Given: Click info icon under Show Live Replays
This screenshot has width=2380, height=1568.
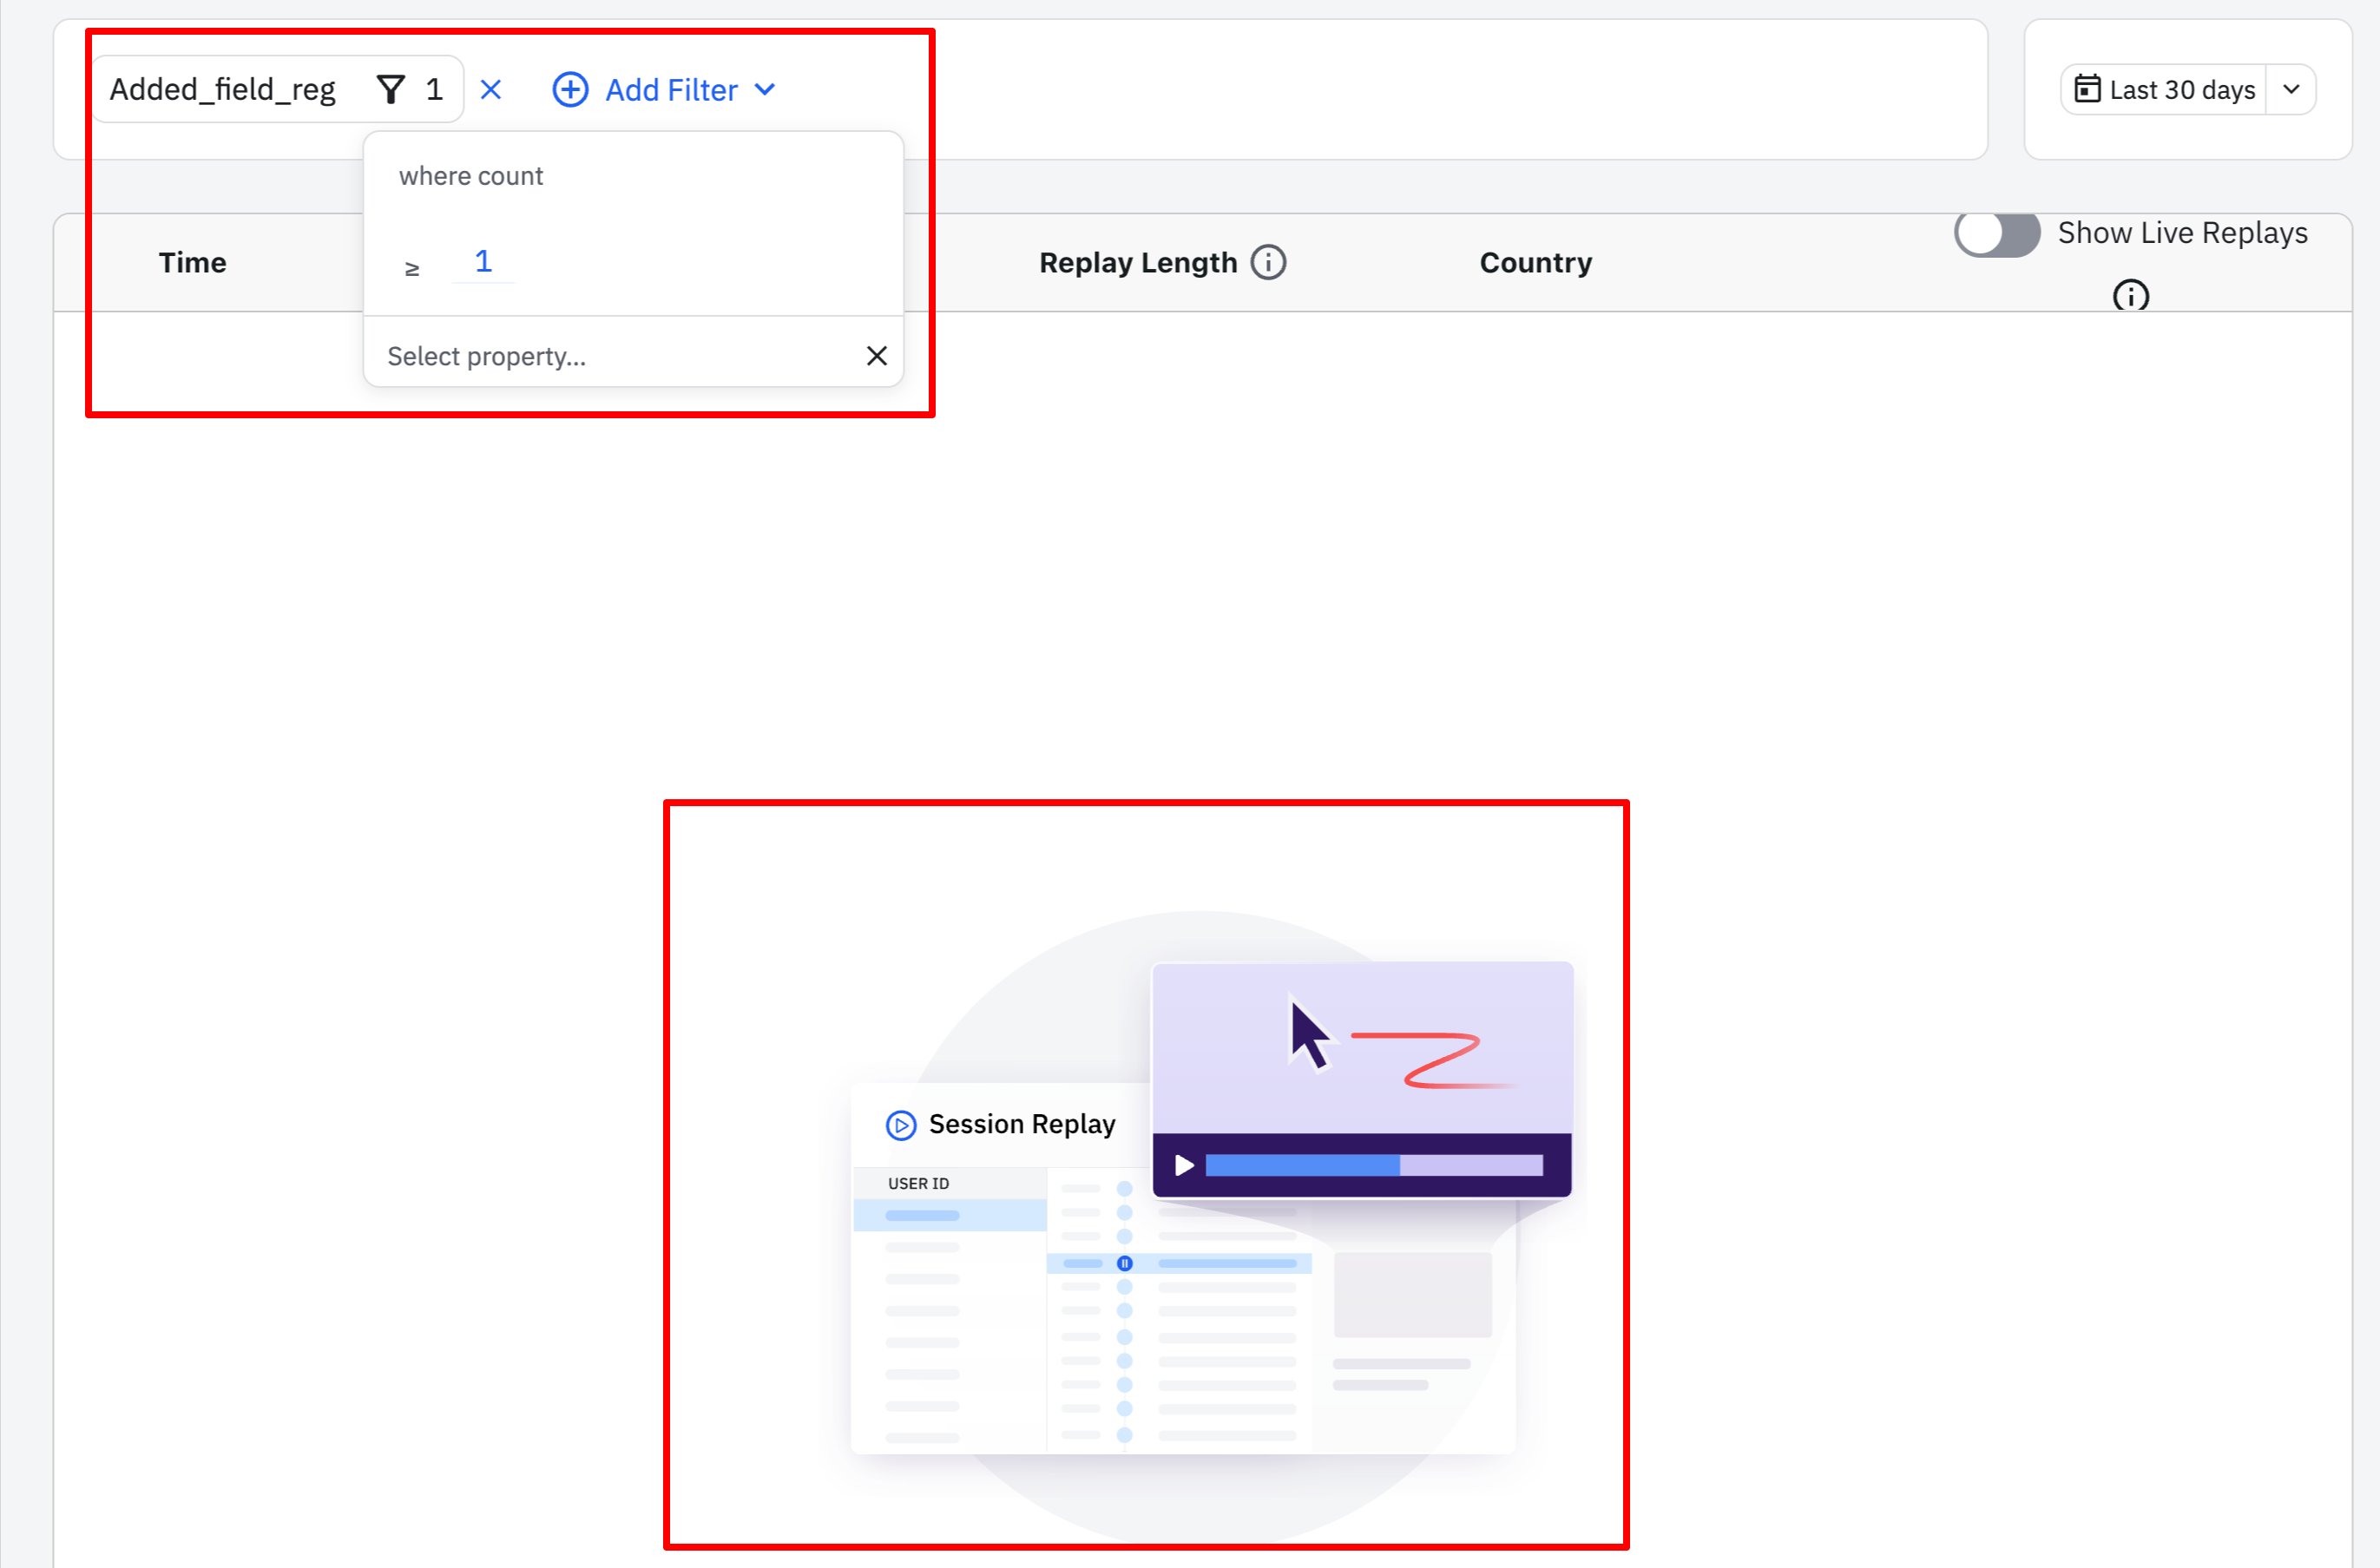Looking at the screenshot, I should (x=2130, y=296).
